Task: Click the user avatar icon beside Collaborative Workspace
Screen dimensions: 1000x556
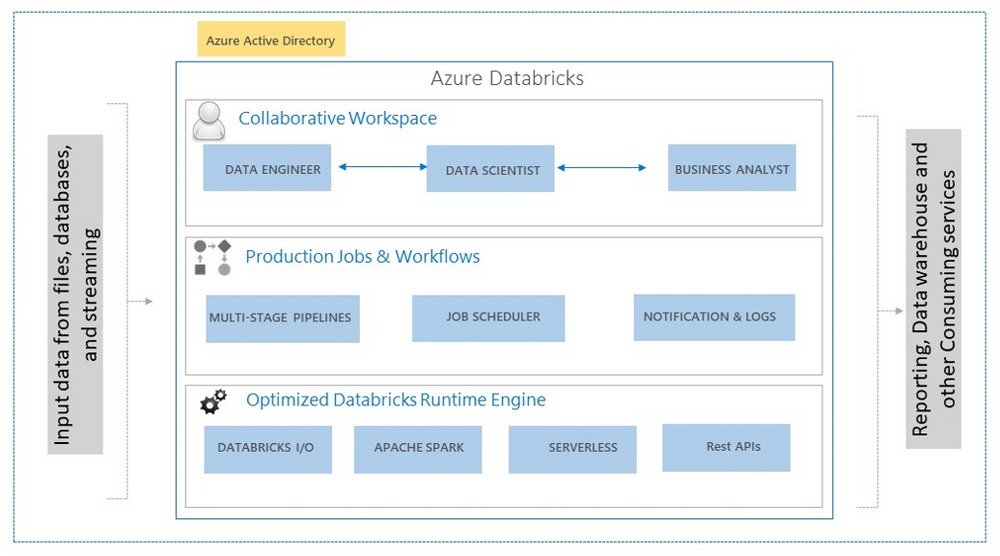Action: (209, 121)
